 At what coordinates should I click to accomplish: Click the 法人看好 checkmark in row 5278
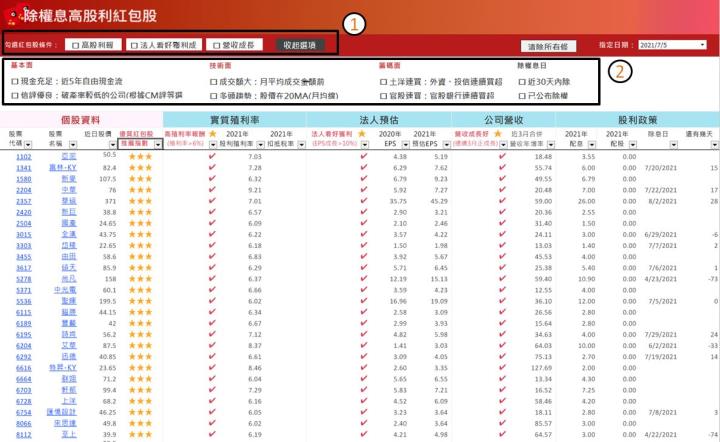[x=364, y=279]
